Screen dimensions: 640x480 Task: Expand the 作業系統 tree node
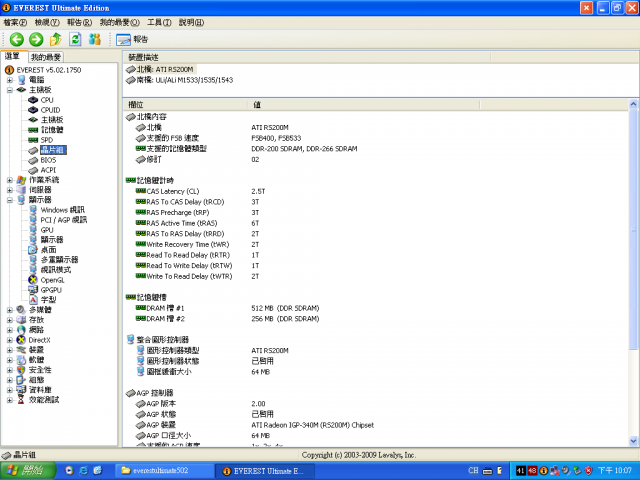click(9, 180)
